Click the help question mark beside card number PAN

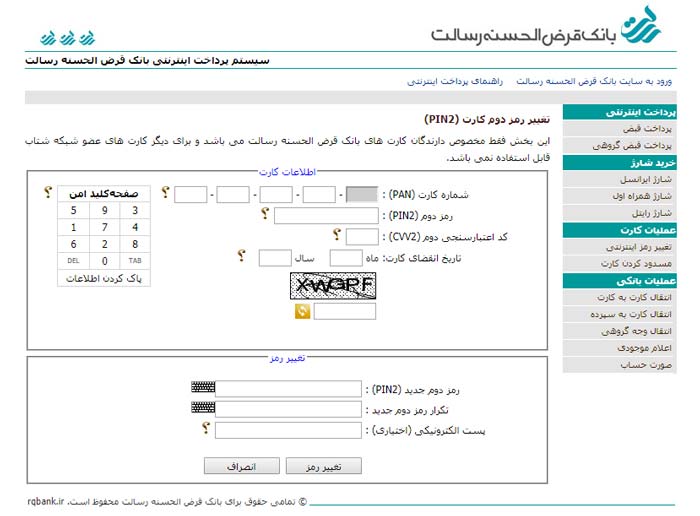166,192
